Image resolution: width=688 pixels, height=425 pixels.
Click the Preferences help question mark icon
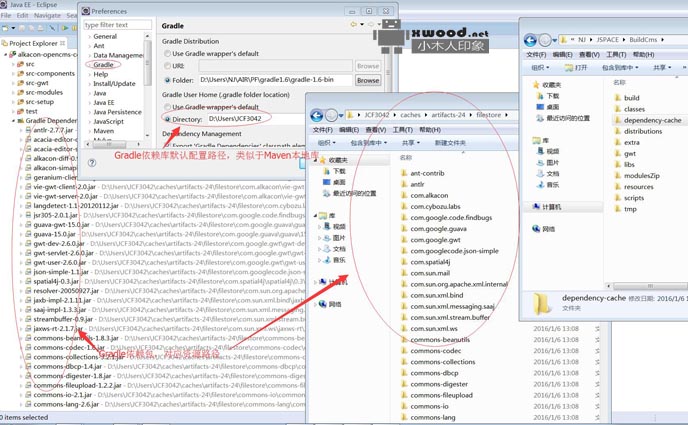(x=92, y=162)
